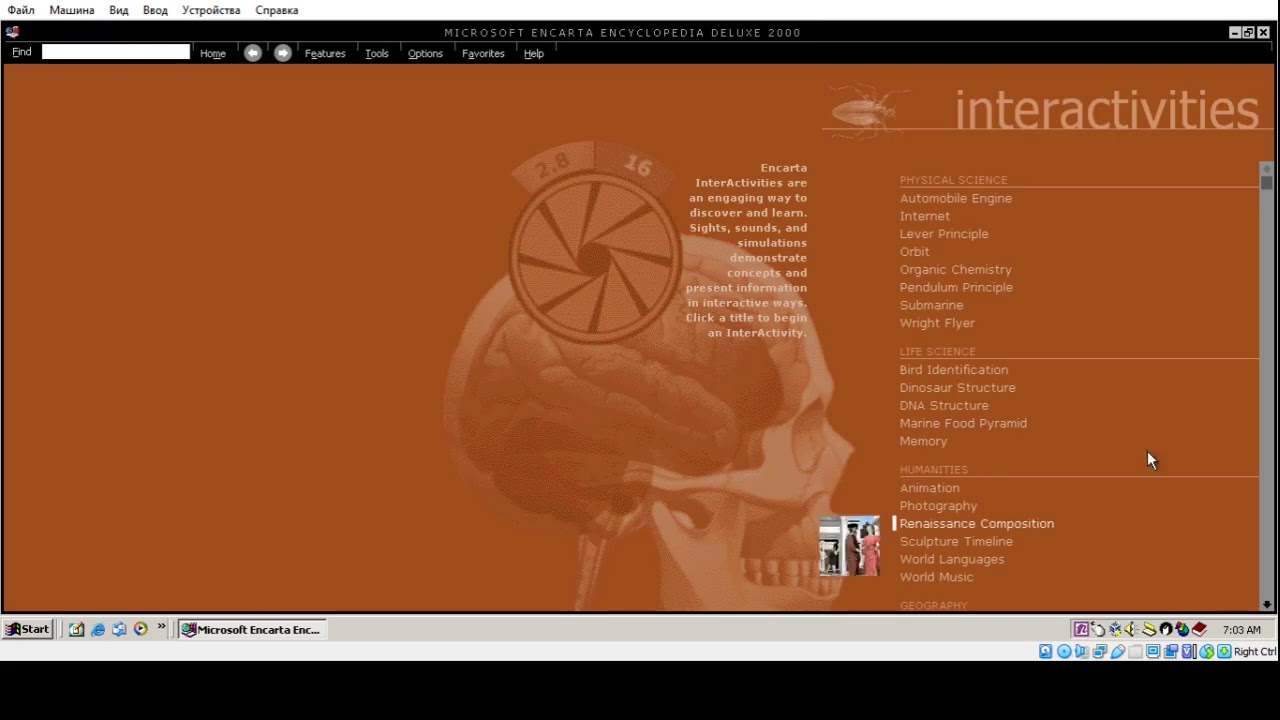Click the VirtualBox USB status icon

(x=1118, y=651)
